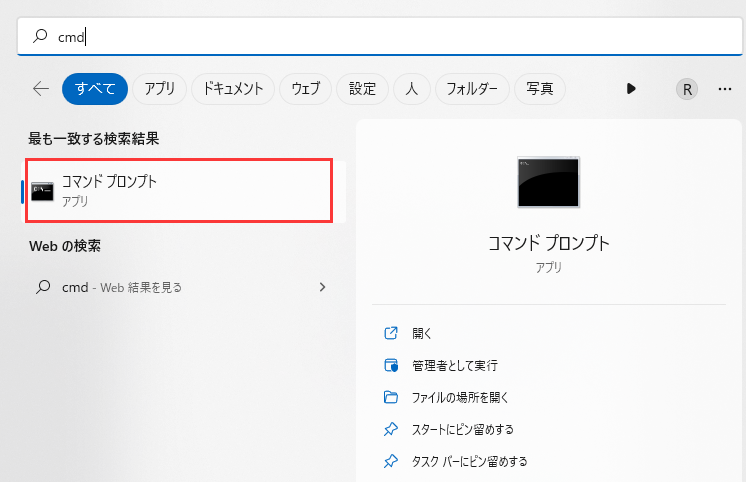
Task: Open cmd - Web 結果を見る result
Action: point(183,287)
